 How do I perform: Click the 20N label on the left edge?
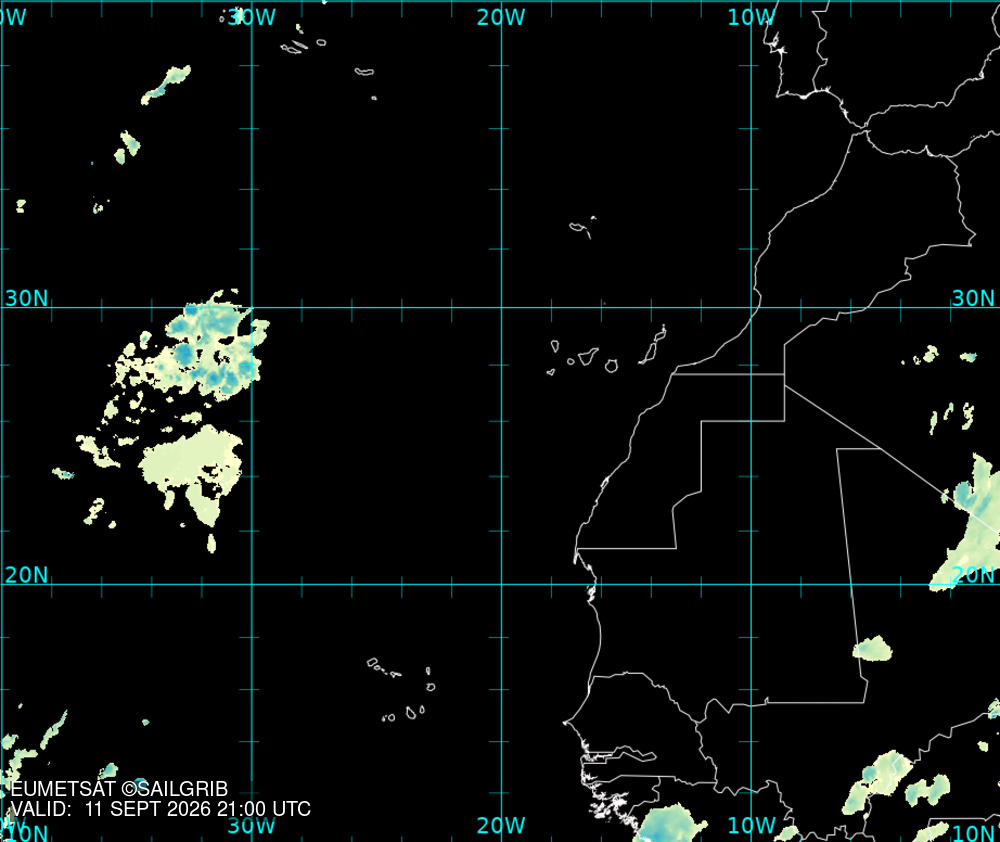(x=26, y=575)
